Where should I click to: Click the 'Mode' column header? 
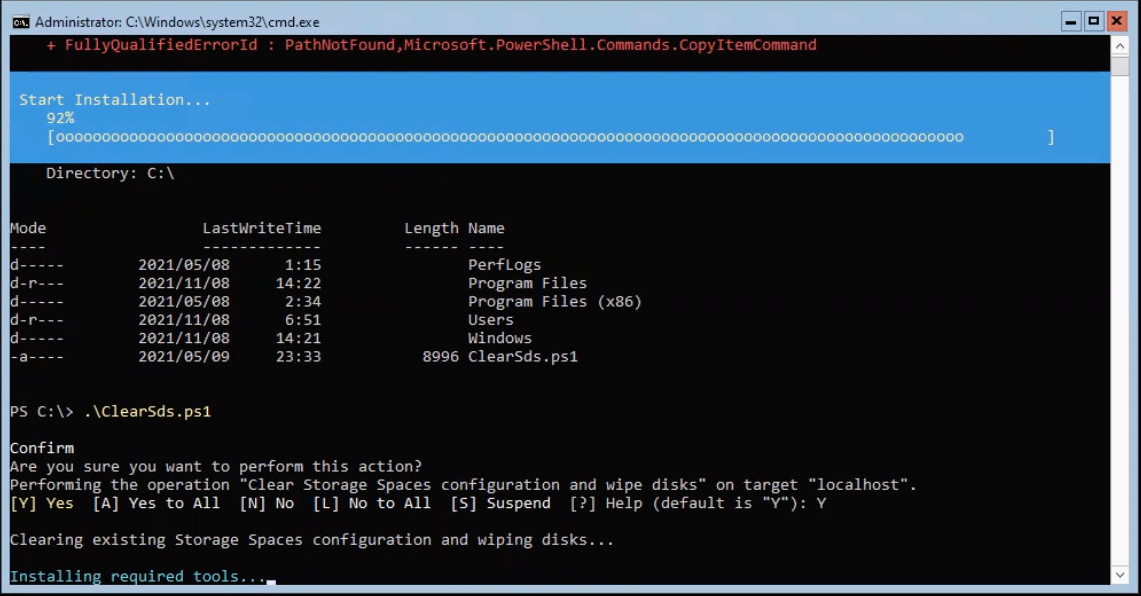coord(28,228)
